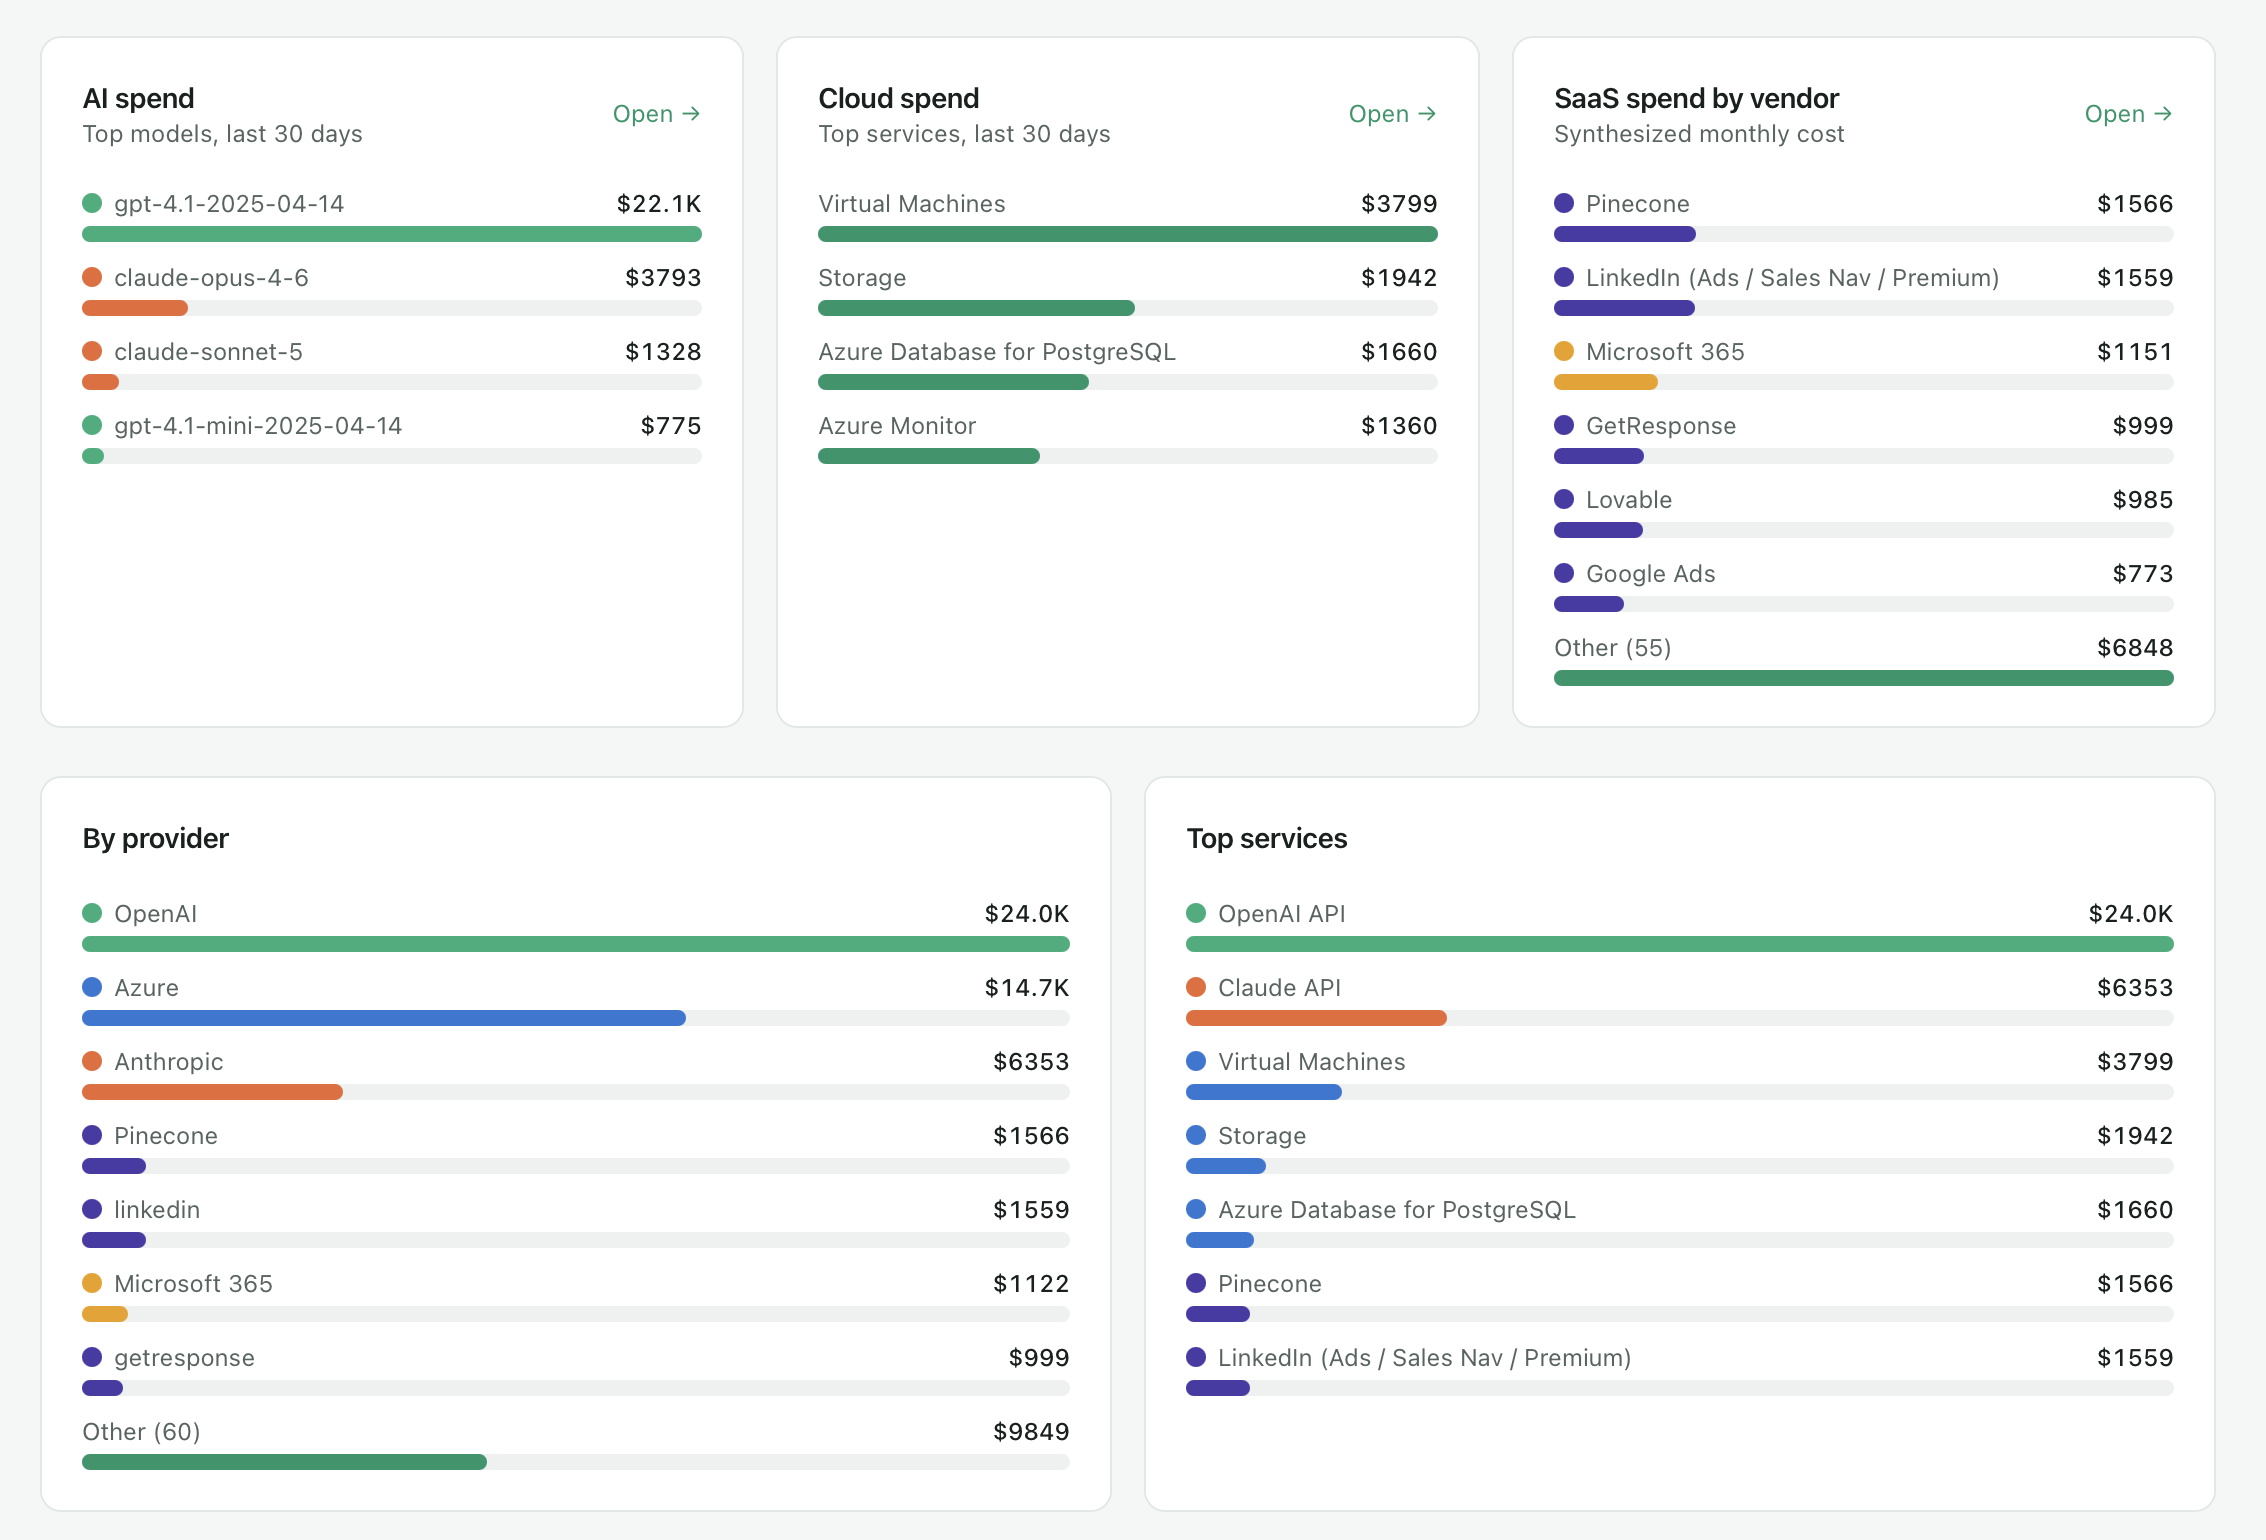
Task: Click the purple dot beside GetResponse vendor
Action: pos(1564,425)
